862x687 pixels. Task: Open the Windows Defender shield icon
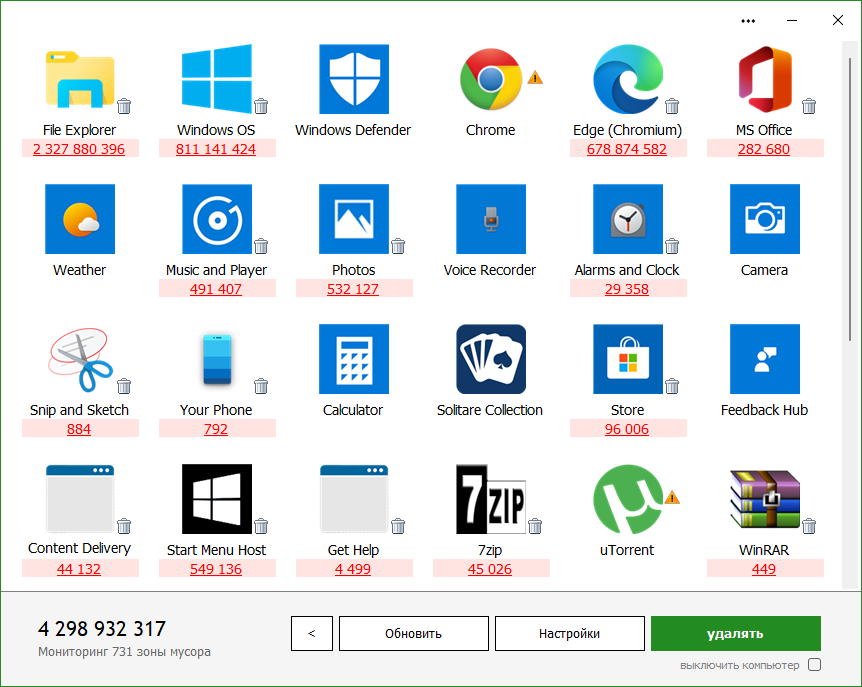point(354,79)
